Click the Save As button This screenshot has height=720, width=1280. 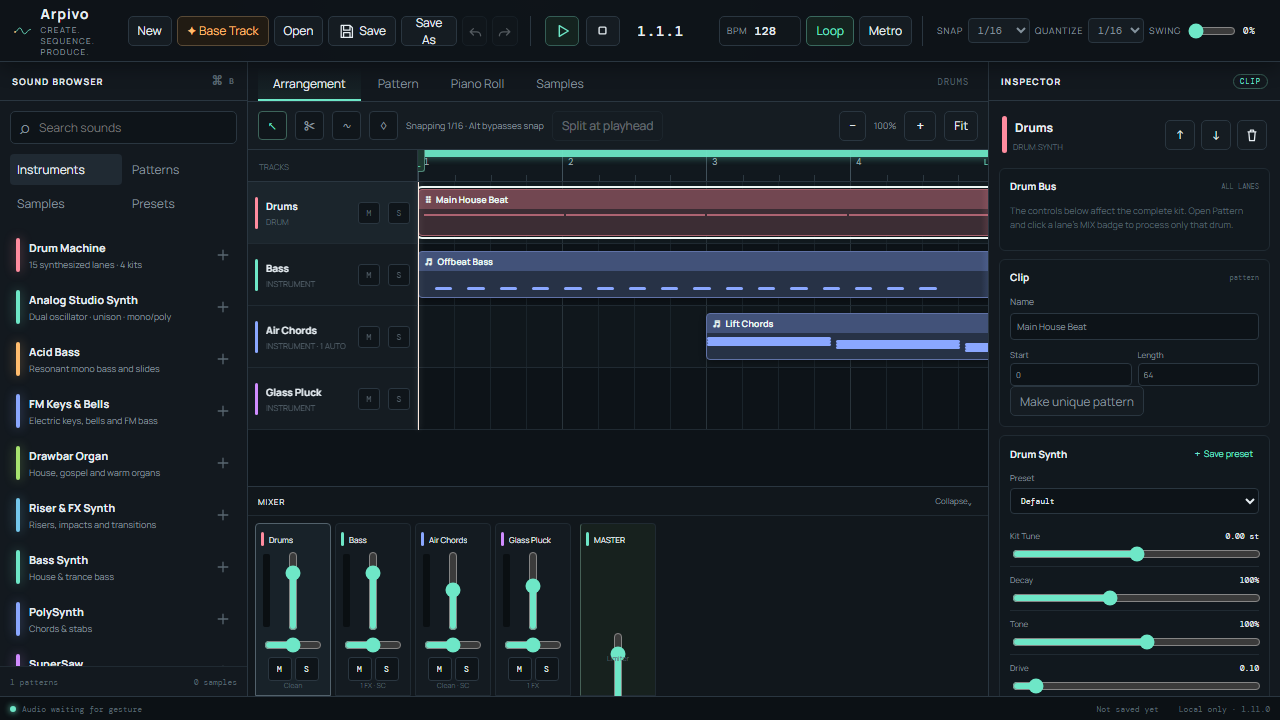pos(429,31)
